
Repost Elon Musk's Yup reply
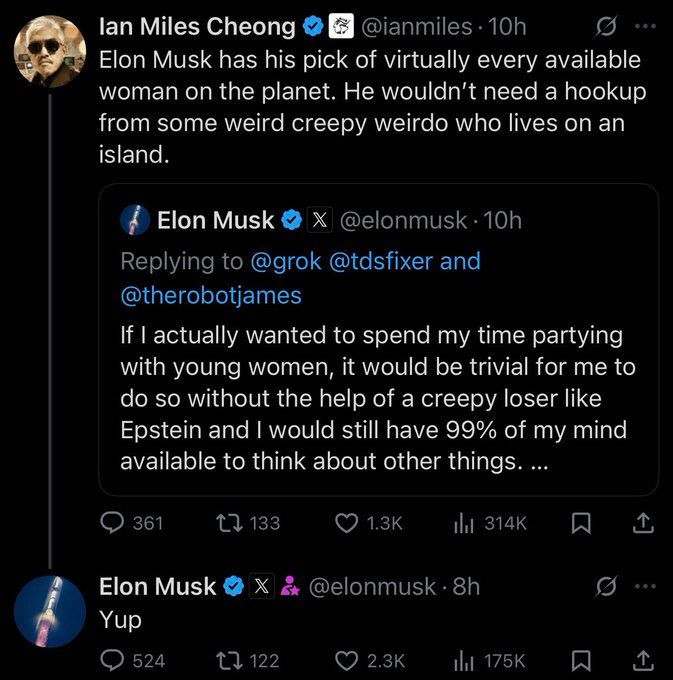[x=232, y=660]
